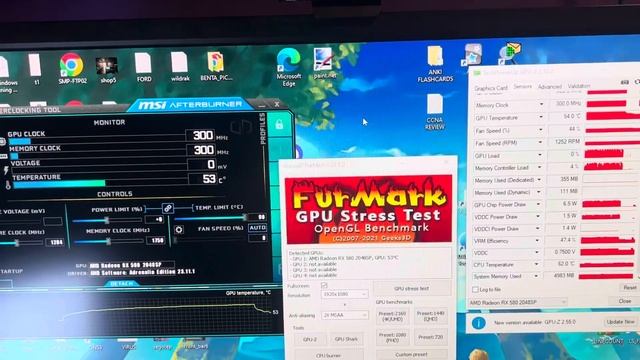Switch to the Graphics Card tab in GPU-Z
Viewport: 640px width, 360px height.
coord(490,88)
